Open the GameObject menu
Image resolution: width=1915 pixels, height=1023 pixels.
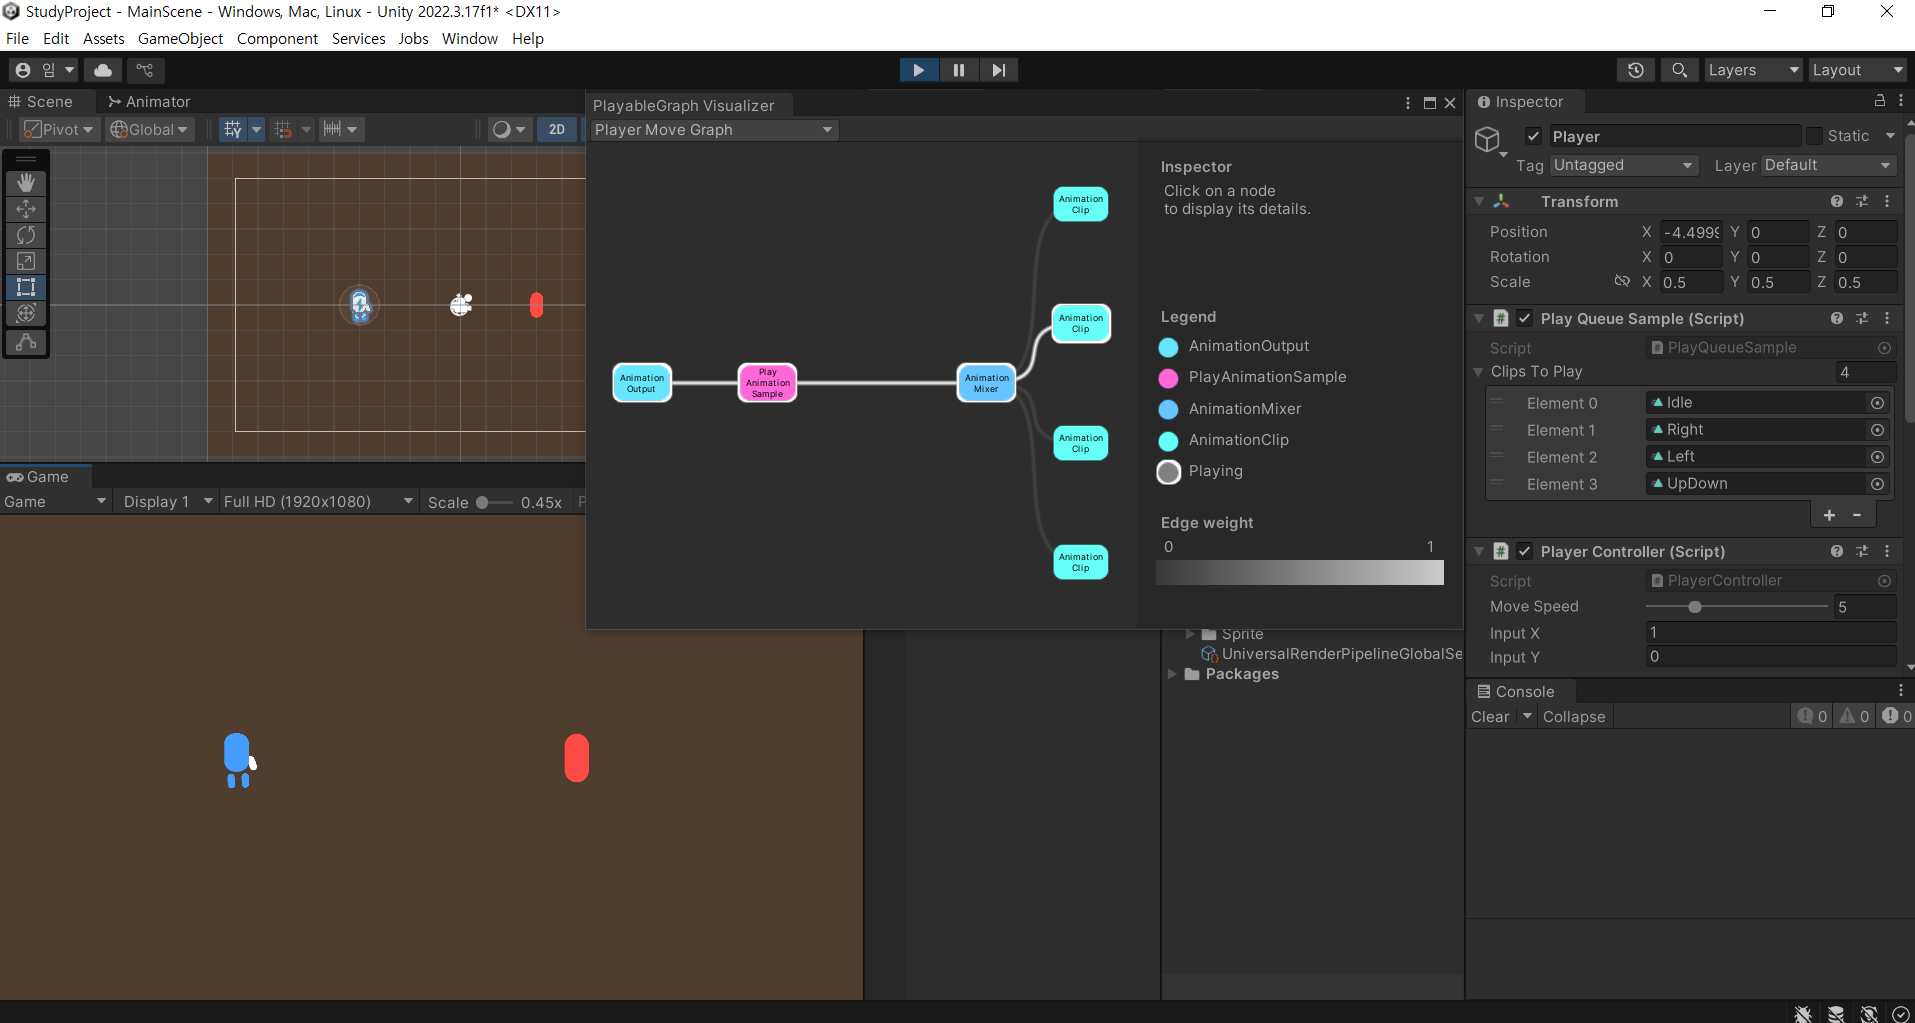pyautogui.click(x=180, y=38)
